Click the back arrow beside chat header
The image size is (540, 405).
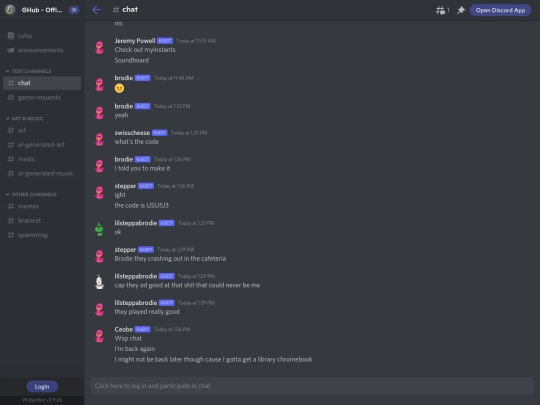coord(96,10)
